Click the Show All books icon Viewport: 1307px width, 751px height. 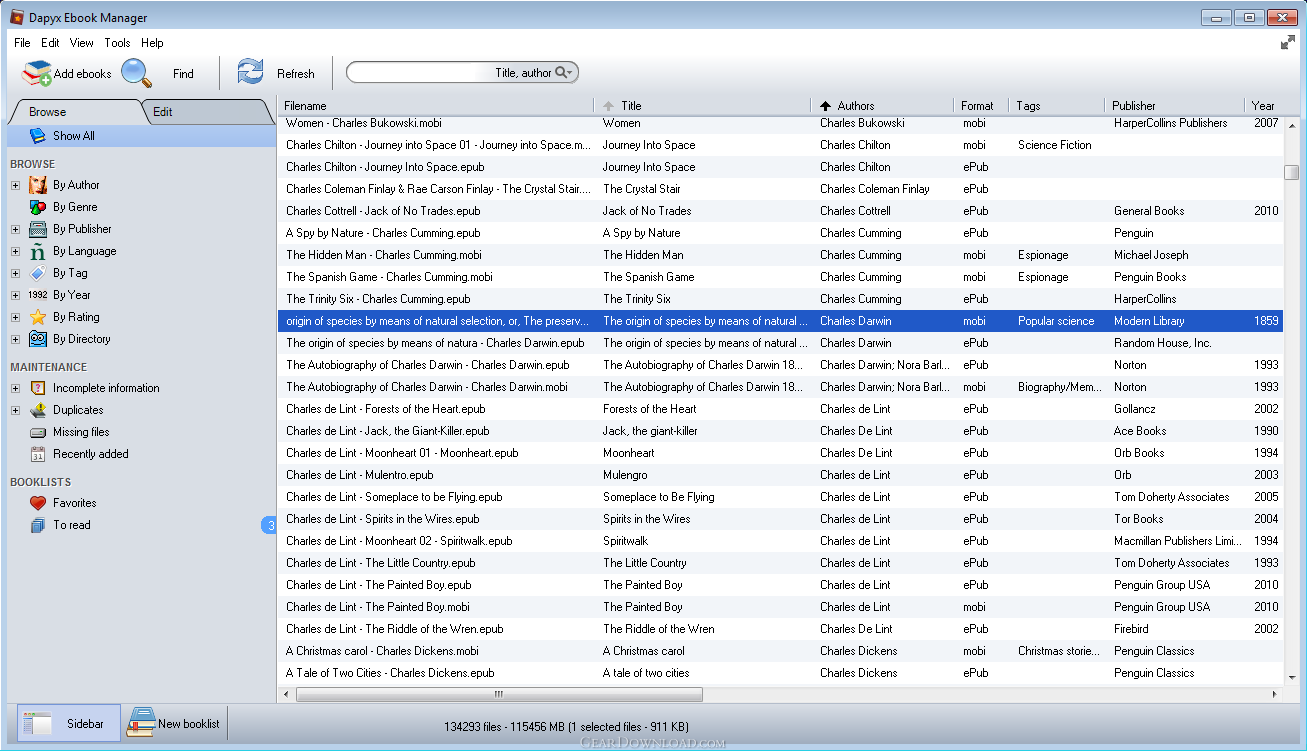tap(37, 136)
